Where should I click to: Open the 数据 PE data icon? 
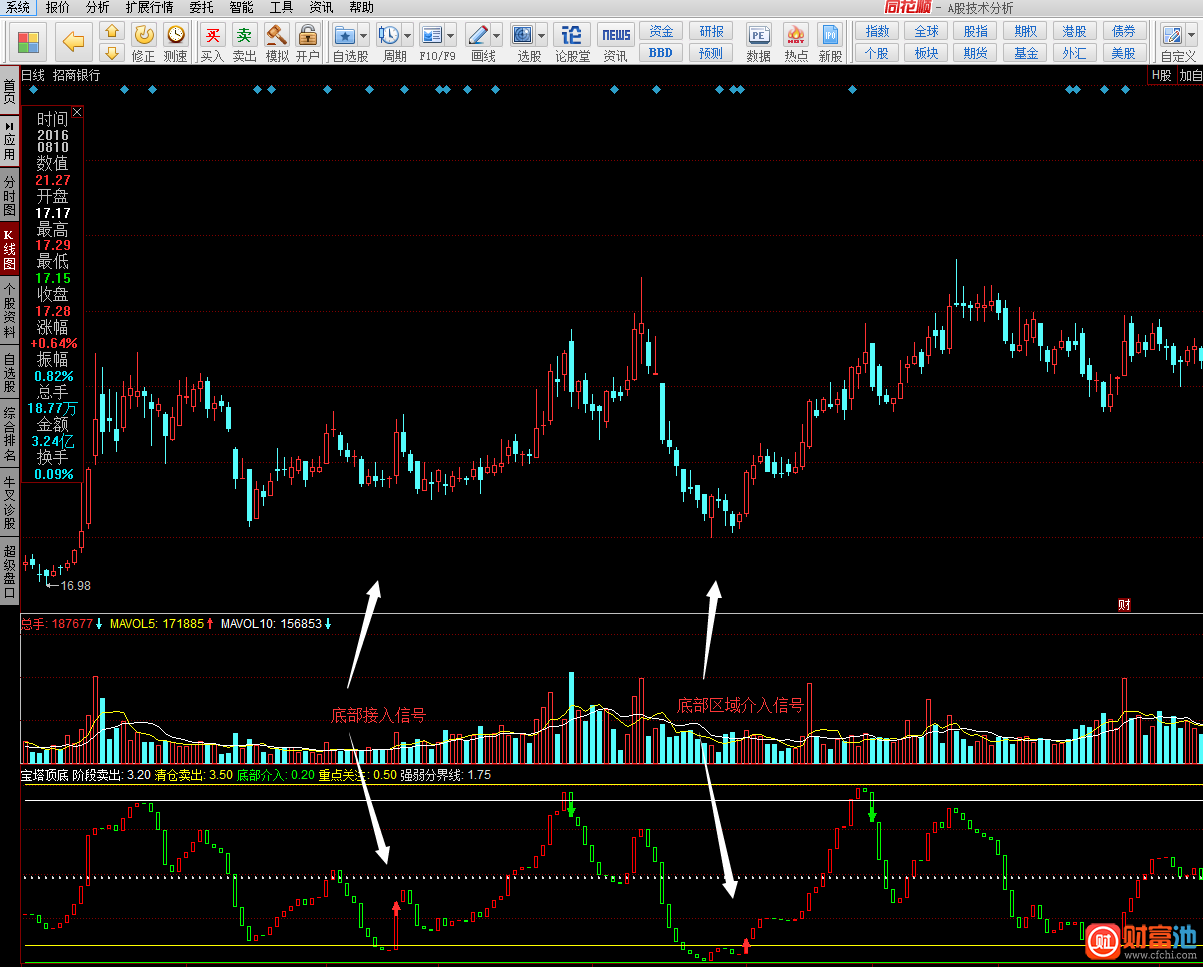(759, 43)
